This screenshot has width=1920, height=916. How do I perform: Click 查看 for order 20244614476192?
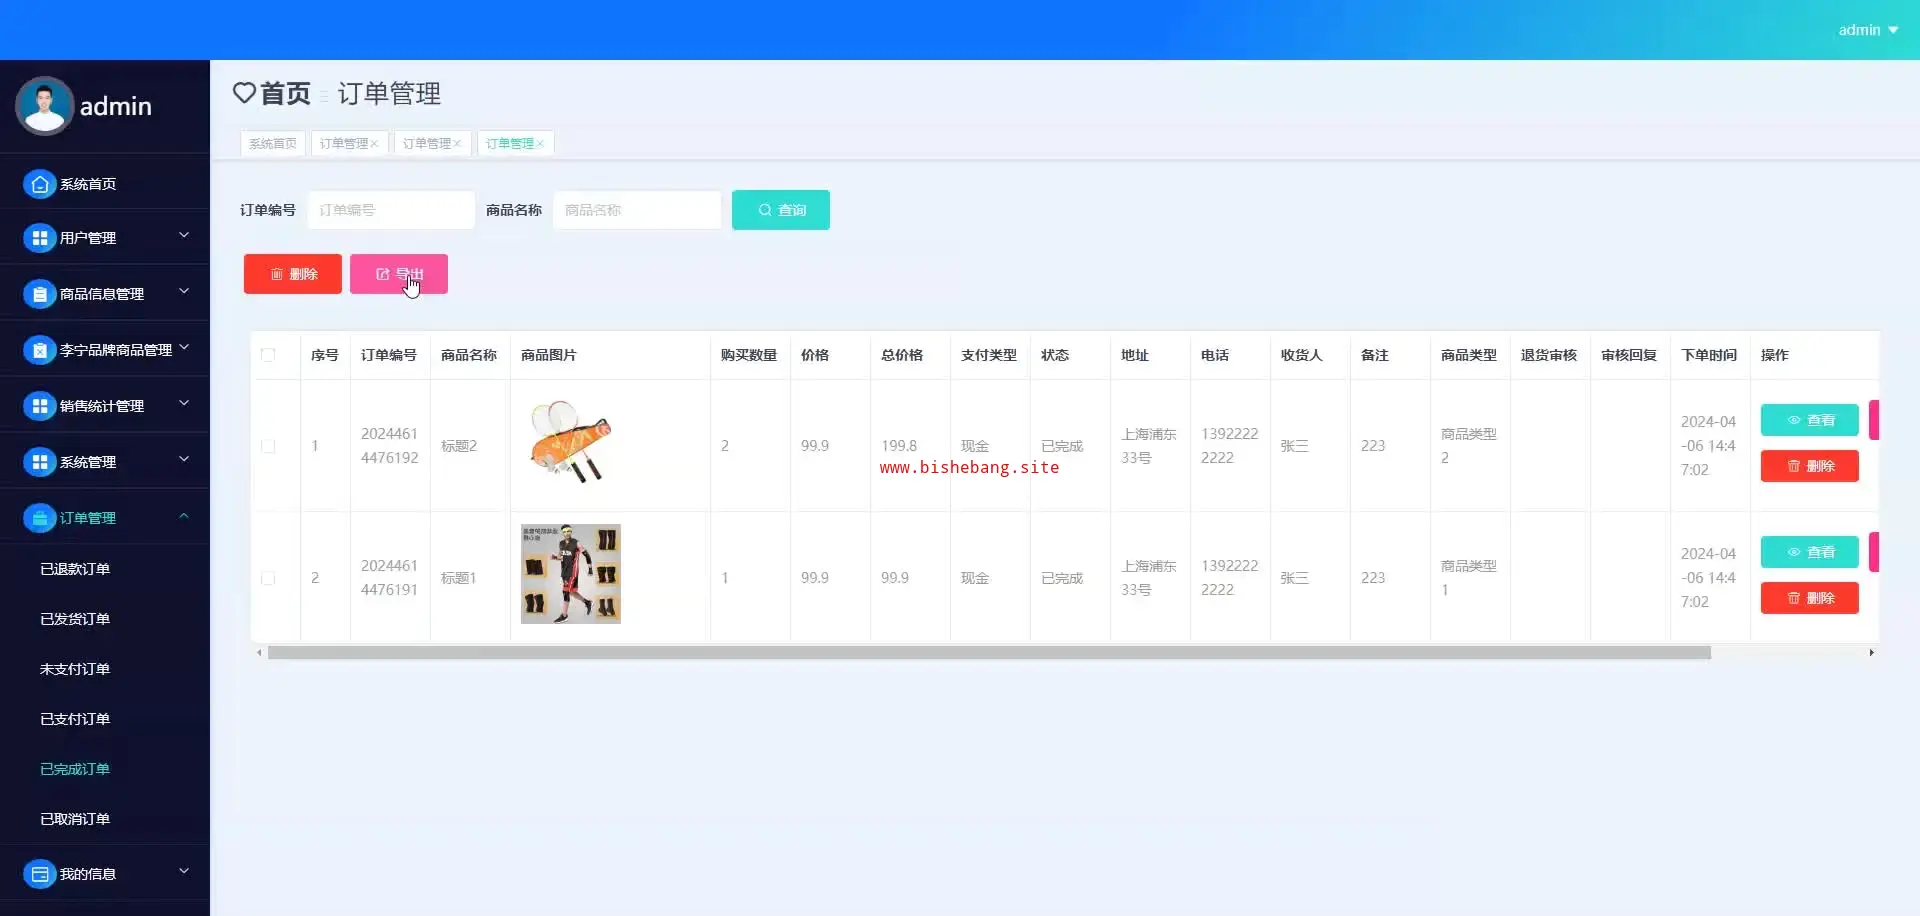point(1810,420)
